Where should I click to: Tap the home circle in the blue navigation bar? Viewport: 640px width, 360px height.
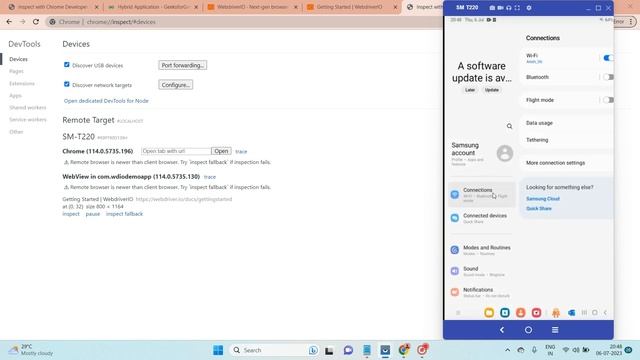point(529,330)
